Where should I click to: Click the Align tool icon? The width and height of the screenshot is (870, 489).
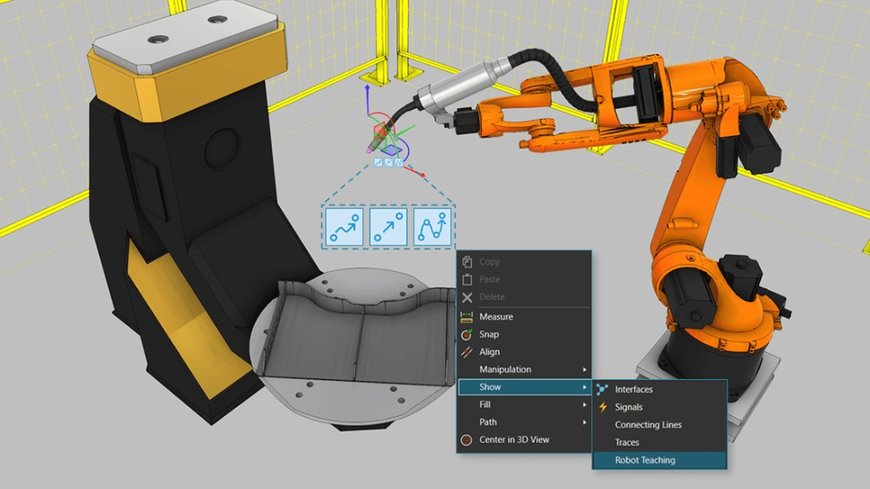(x=467, y=352)
